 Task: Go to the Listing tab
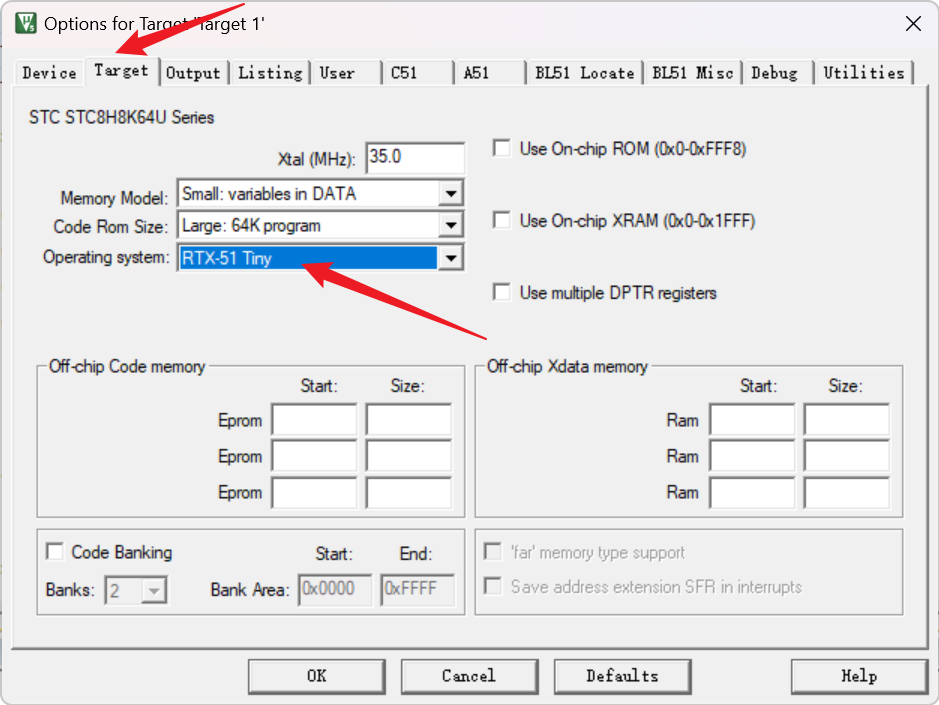click(270, 73)
